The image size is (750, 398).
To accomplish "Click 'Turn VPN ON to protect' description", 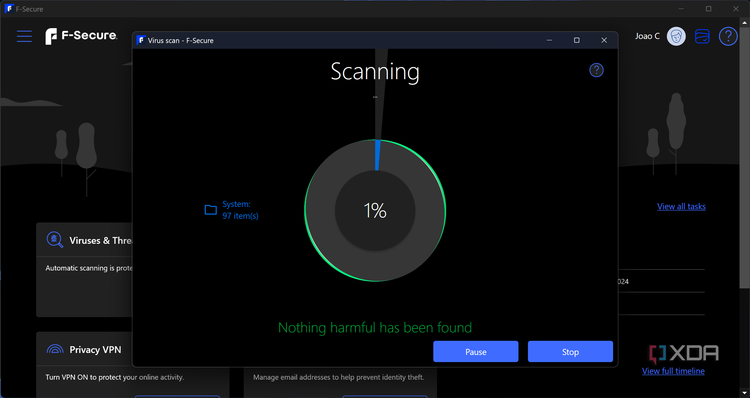I will click(x=114, y=377).
